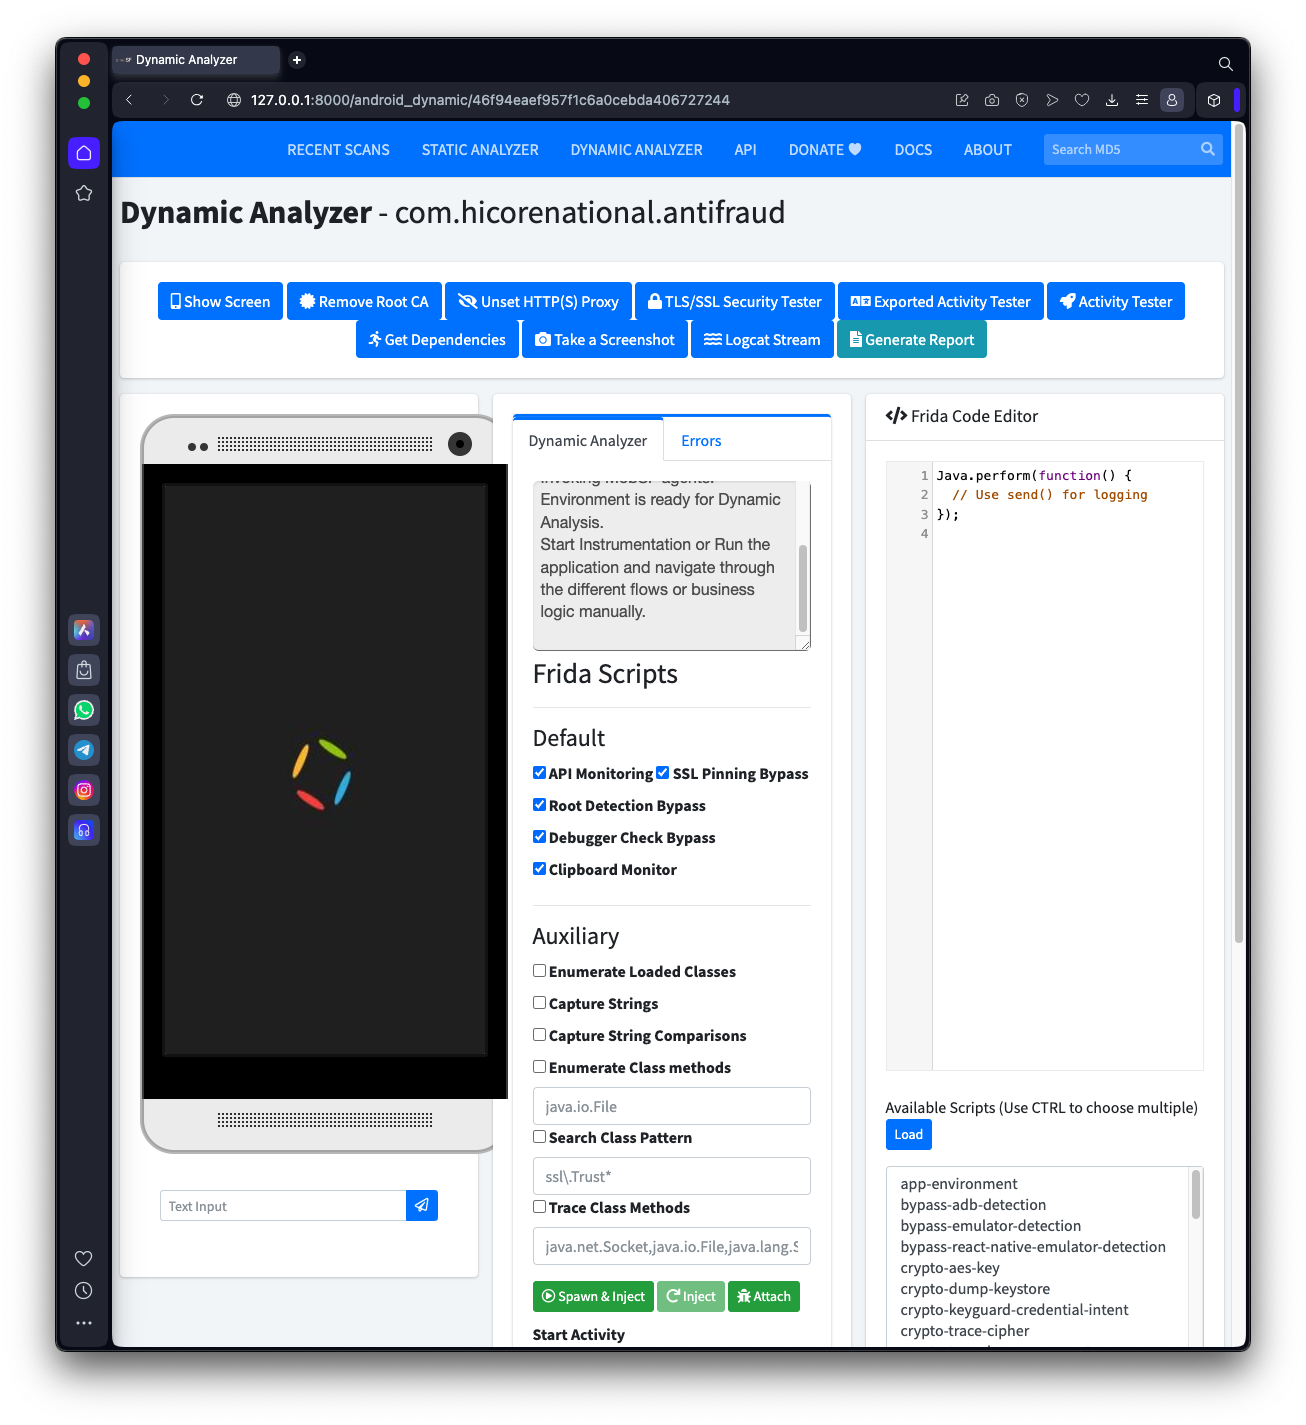Image resolution: width=1306 pixels, height=1425 pixels.
Task: Click the browser back arrow
Action: (x=129, y=100)
